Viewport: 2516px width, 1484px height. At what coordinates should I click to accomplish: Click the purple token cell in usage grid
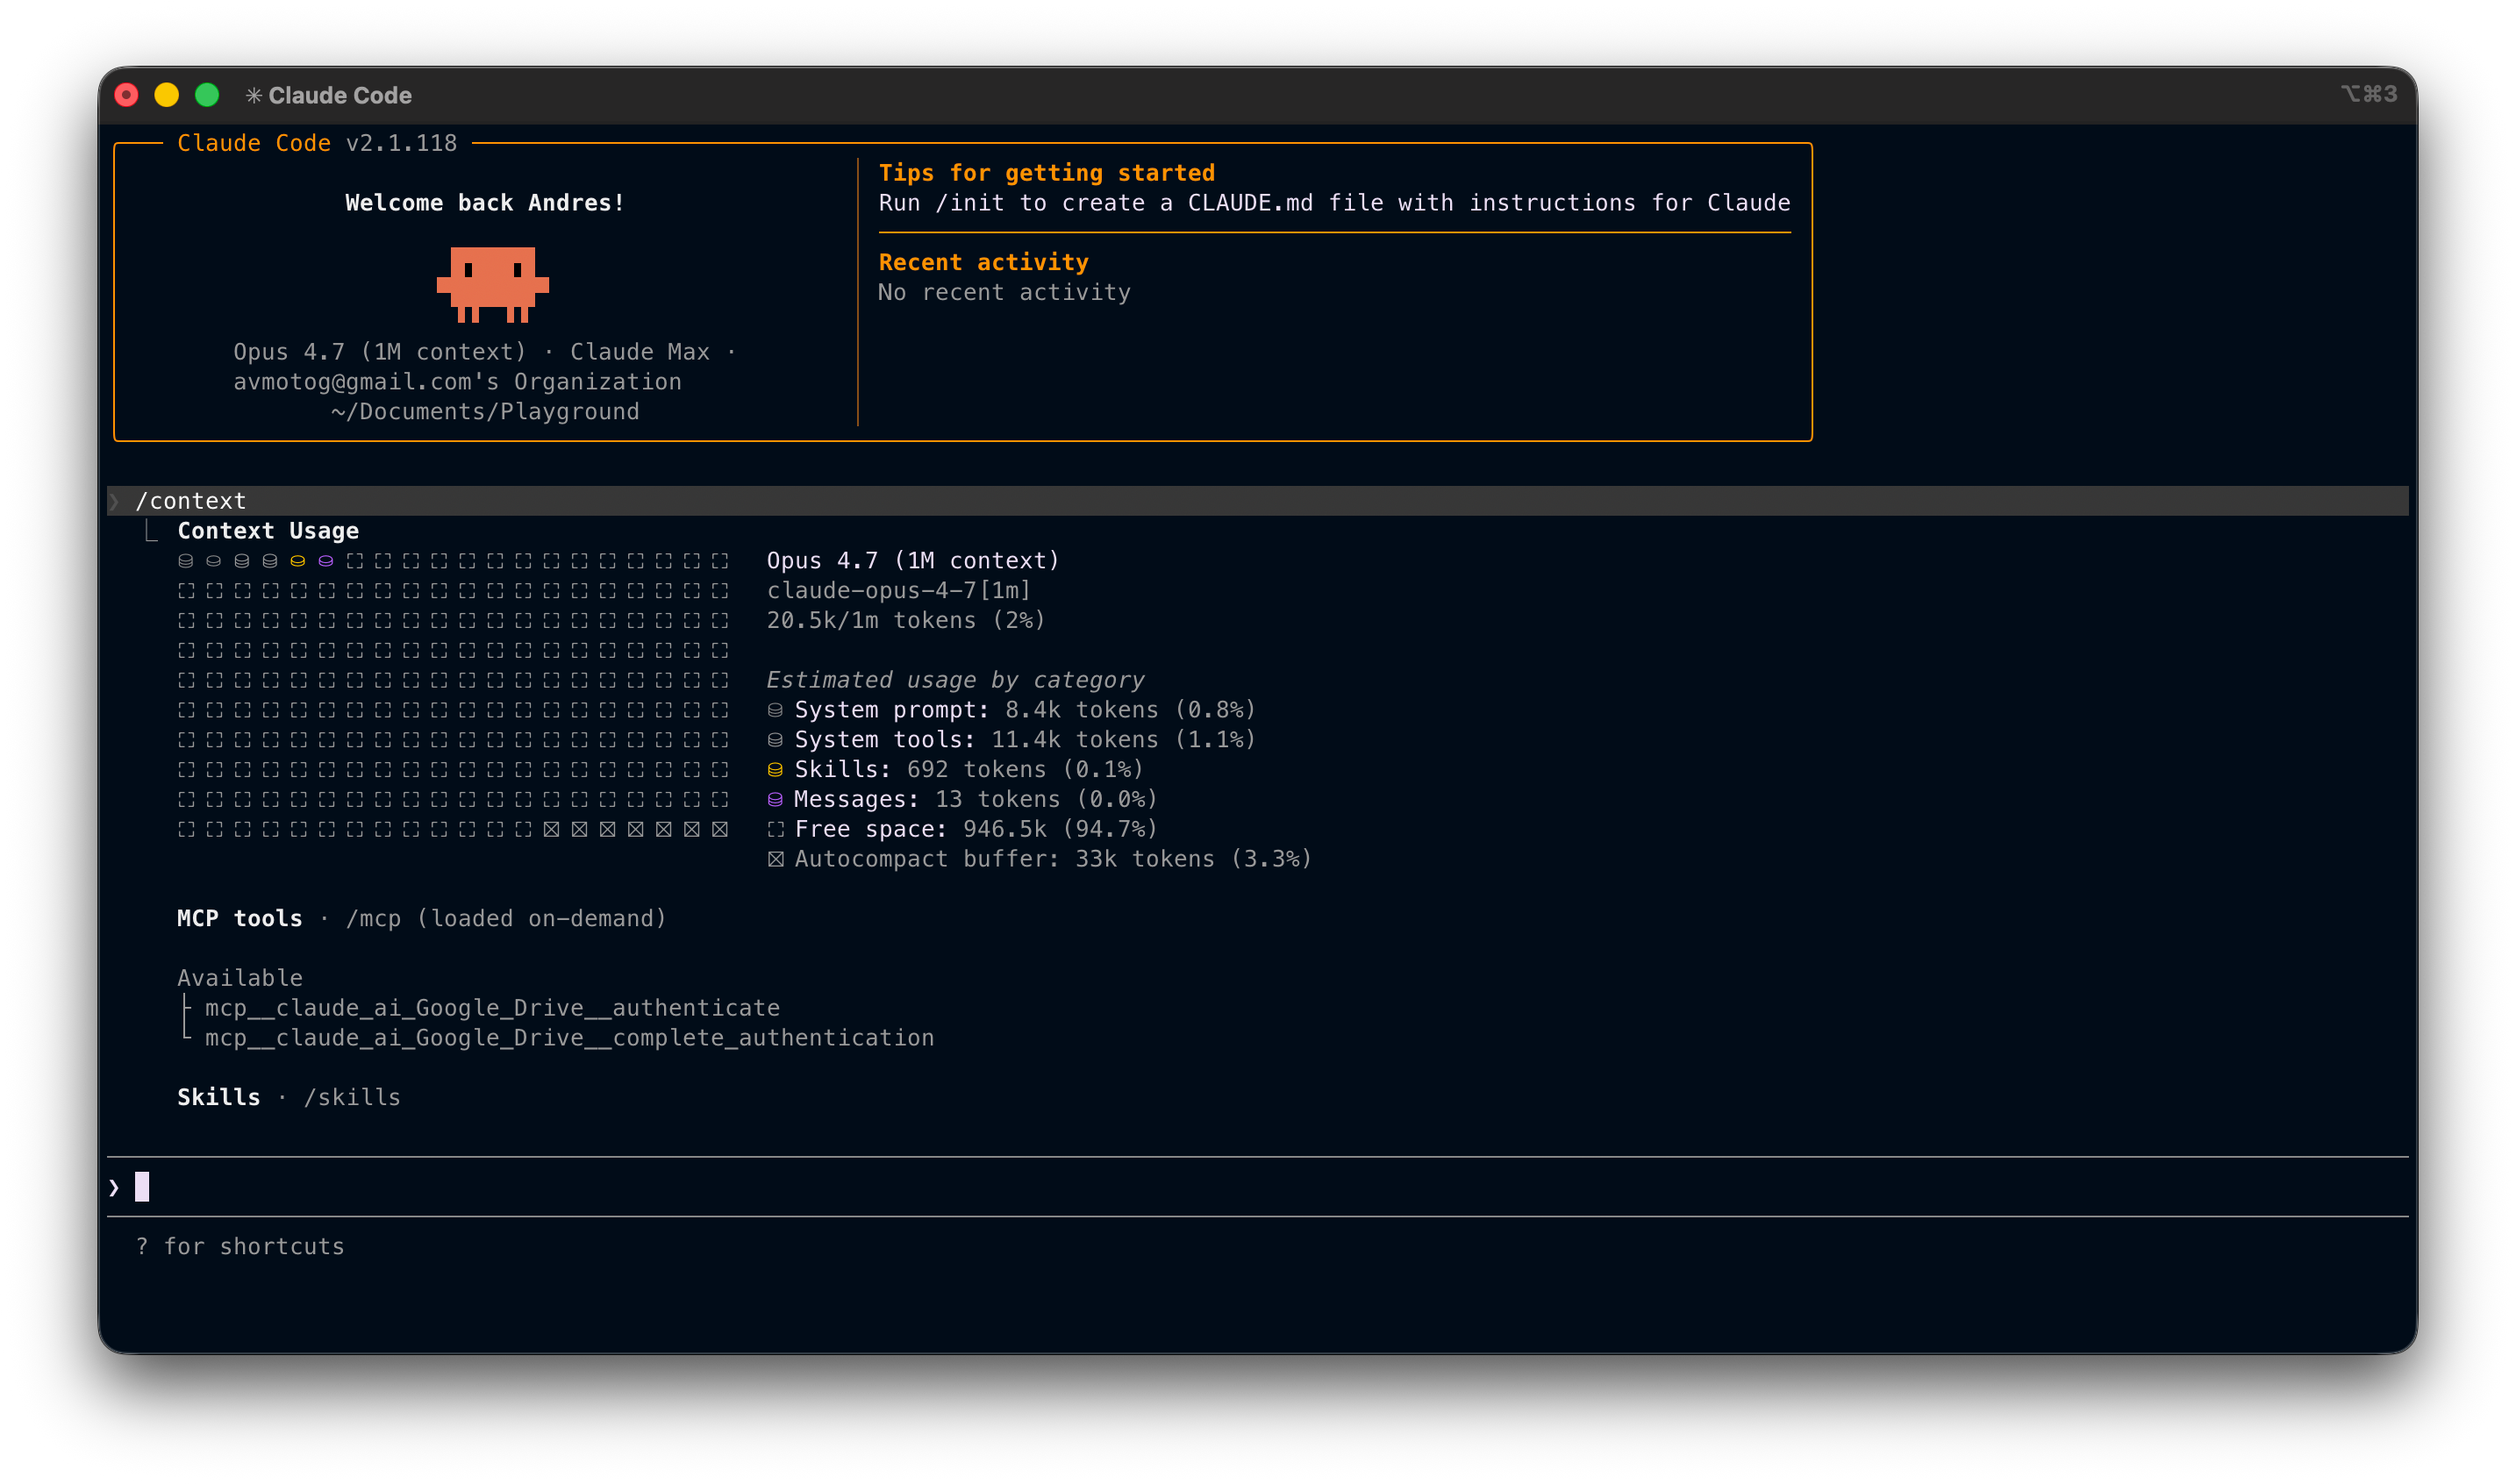click(x=326, y=561)
